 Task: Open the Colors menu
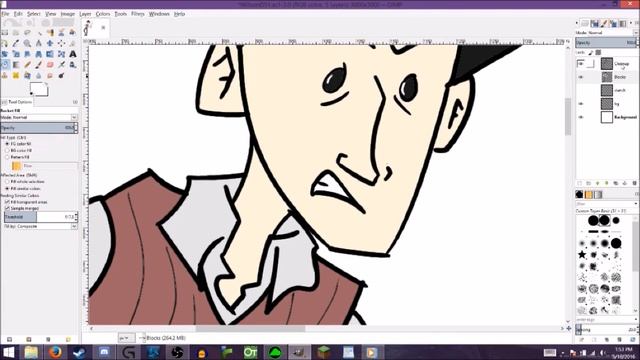pyautogui.click(x=103, y=14)
